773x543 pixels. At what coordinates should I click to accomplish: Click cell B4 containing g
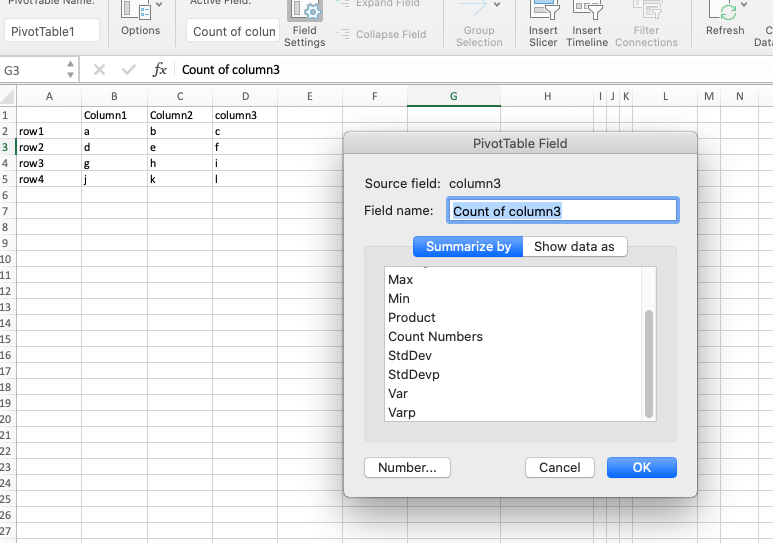point(114,163)
